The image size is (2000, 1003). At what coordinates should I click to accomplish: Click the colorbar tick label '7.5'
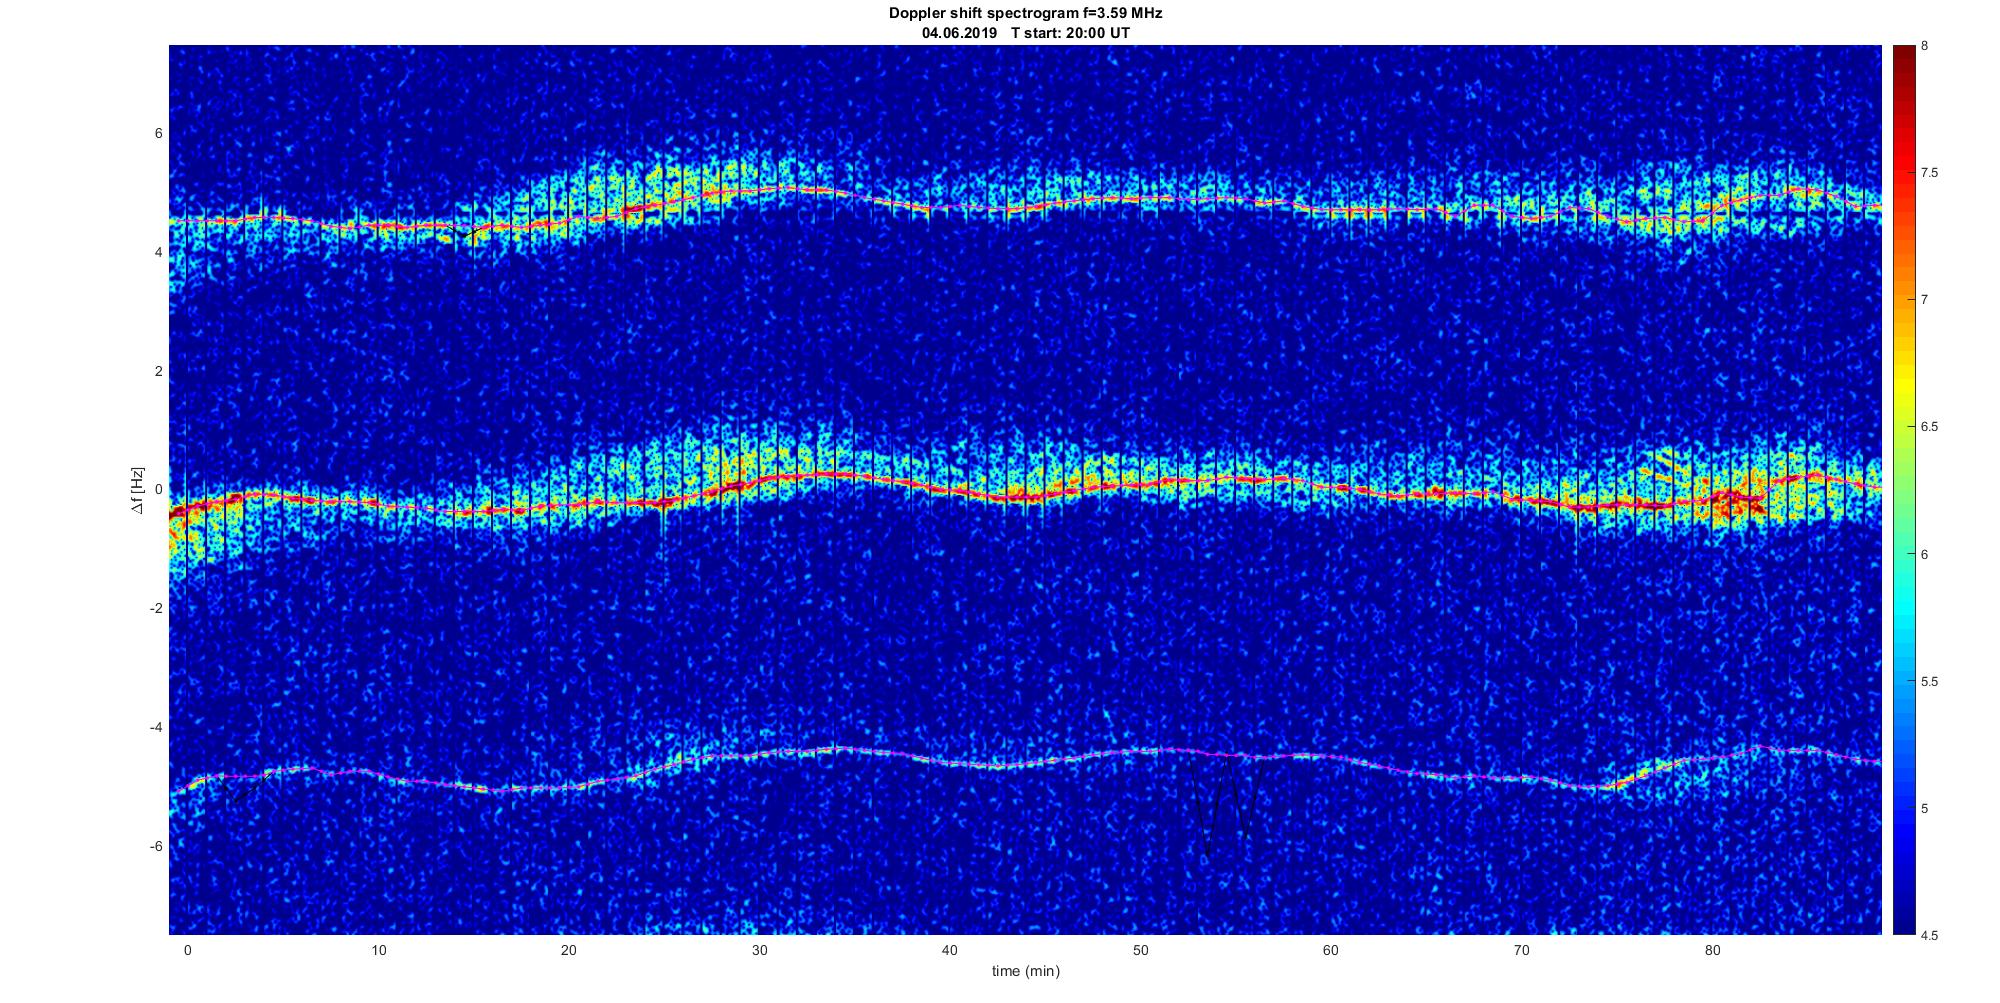click(x=1930, y=173)
